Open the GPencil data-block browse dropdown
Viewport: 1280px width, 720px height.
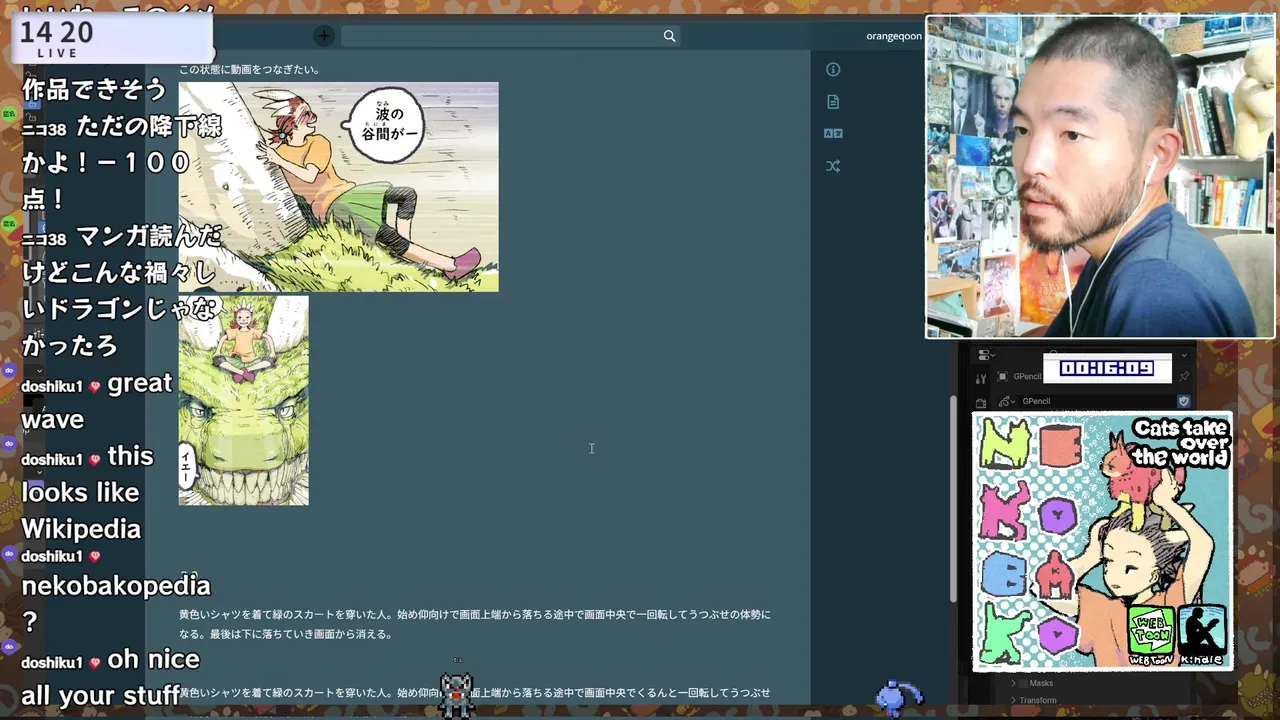[1006, 401]
